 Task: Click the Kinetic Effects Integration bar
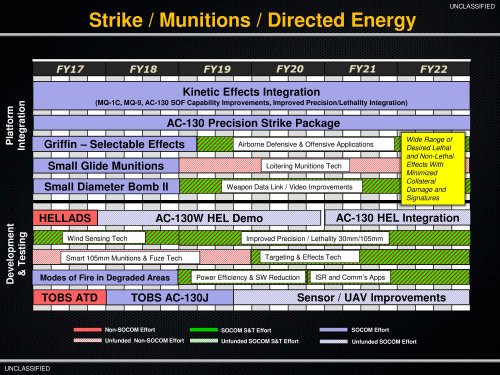pyautogui.click(x=252, y=96)
